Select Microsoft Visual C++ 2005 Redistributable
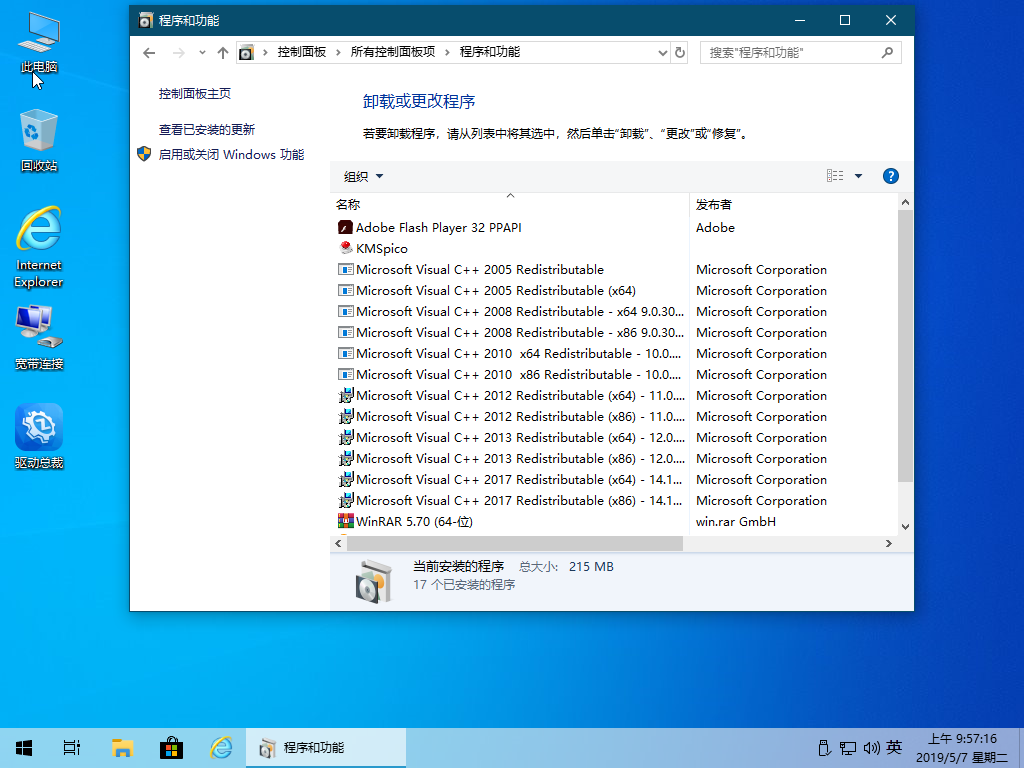 [479, 269]
